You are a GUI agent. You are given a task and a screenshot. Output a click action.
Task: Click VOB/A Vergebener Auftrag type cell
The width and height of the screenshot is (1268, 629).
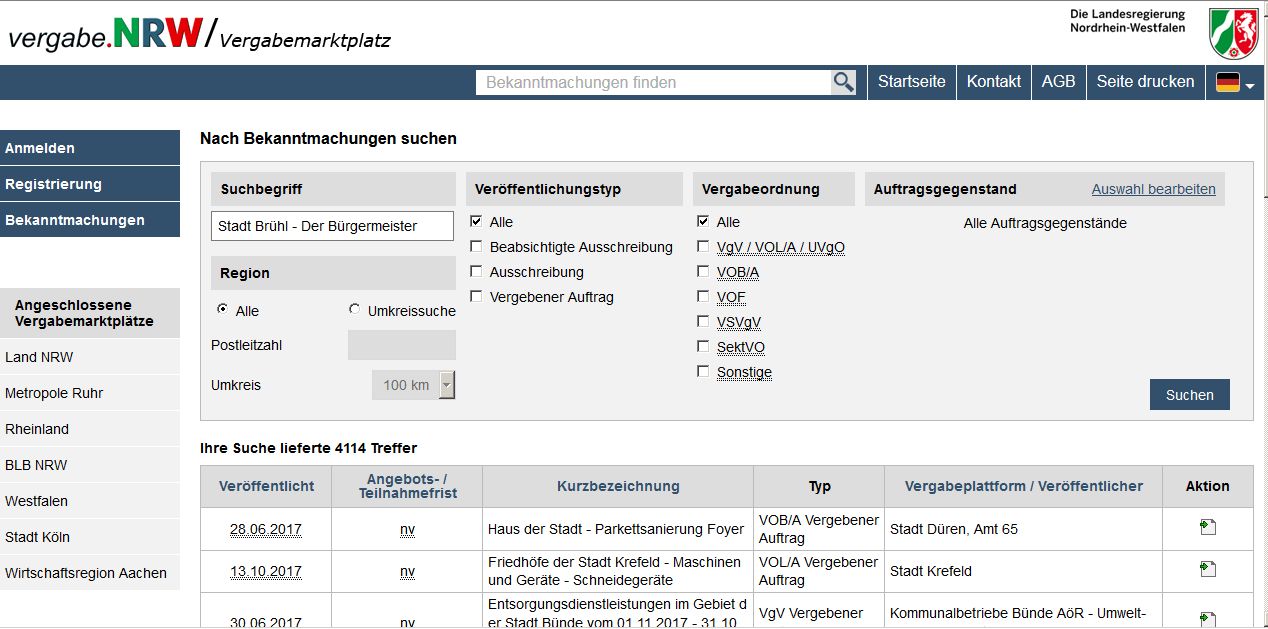pyautogui.click(x=819, y=529)
